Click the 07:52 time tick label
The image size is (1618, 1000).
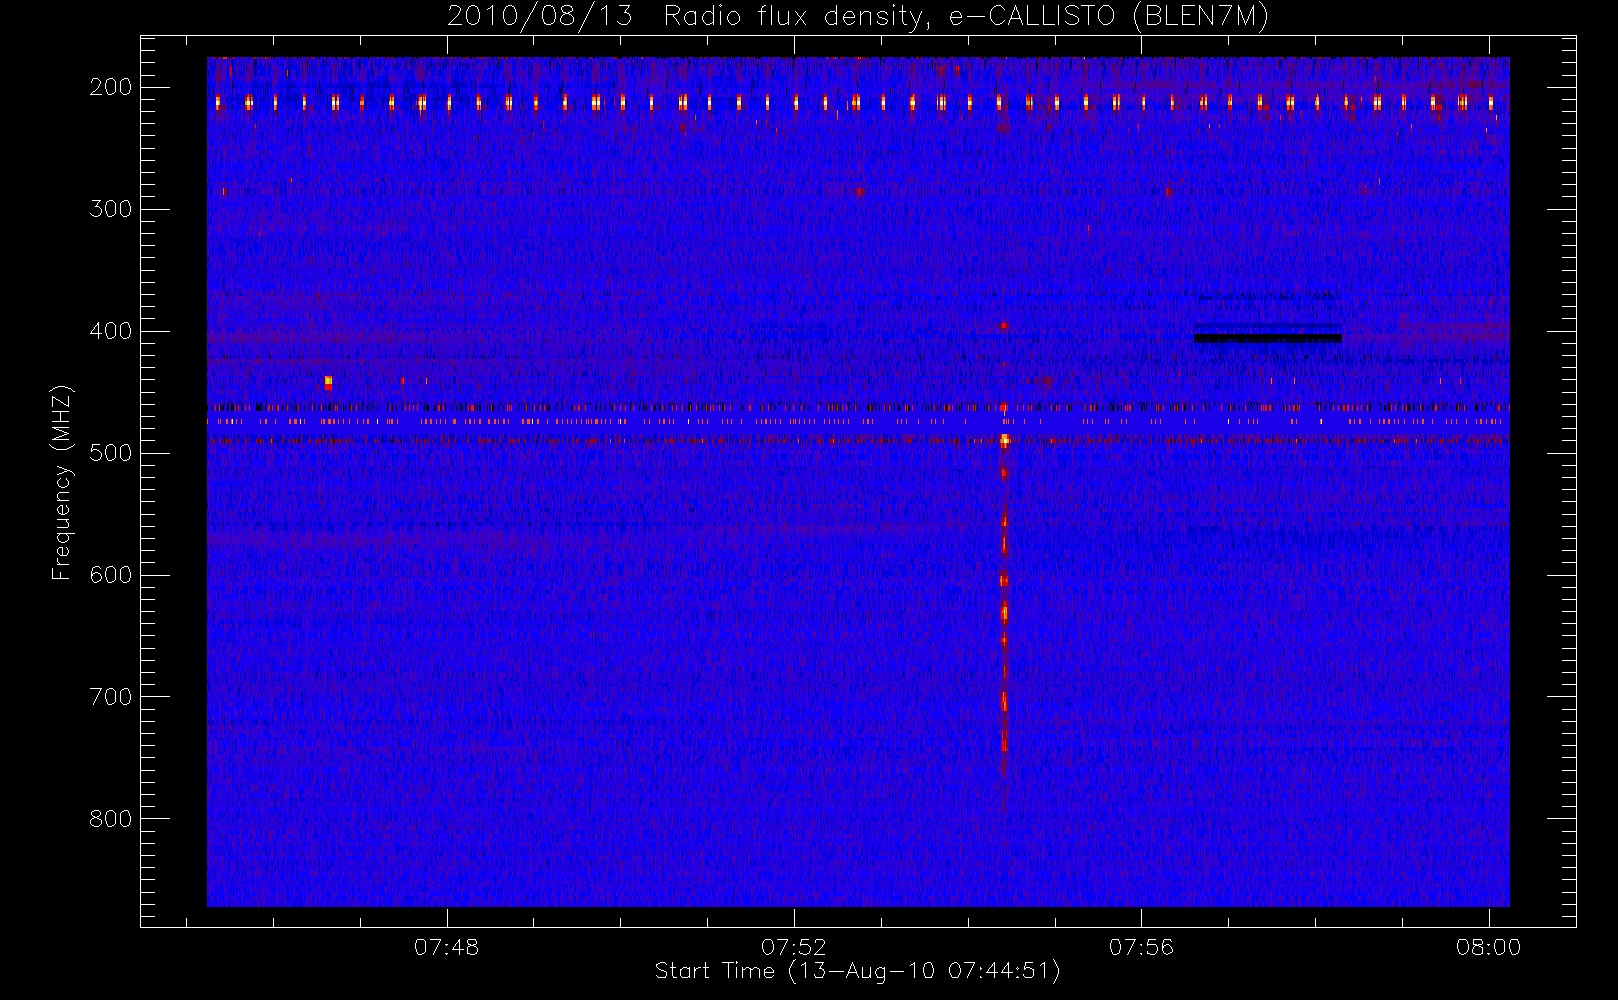[x=794, y=947]
